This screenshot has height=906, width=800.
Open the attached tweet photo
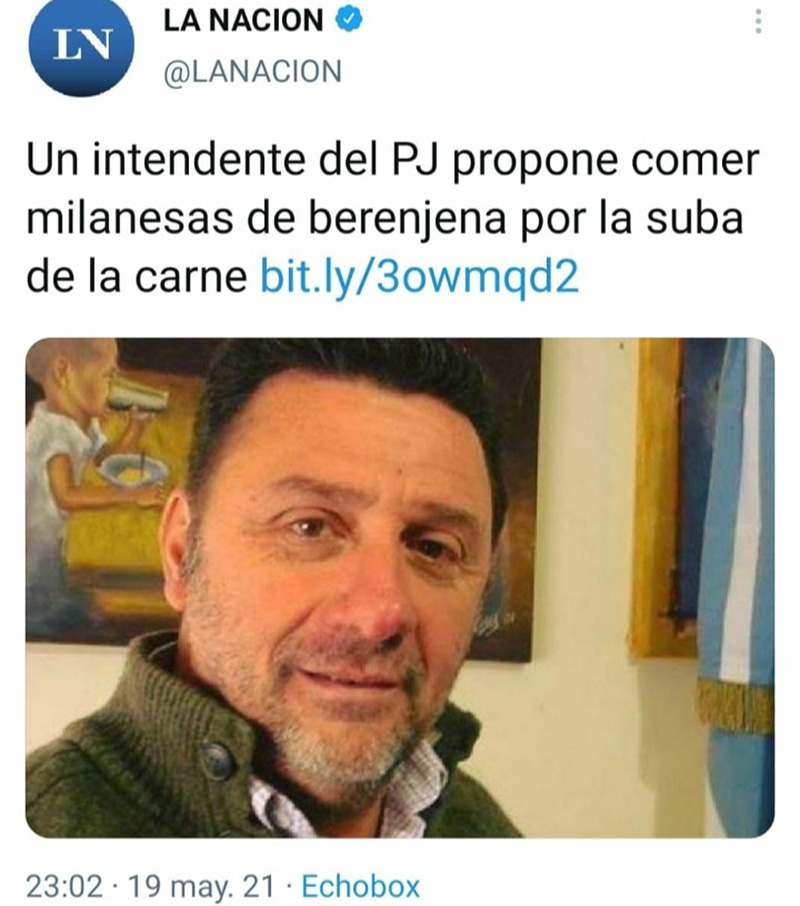[x=400, y=588]
